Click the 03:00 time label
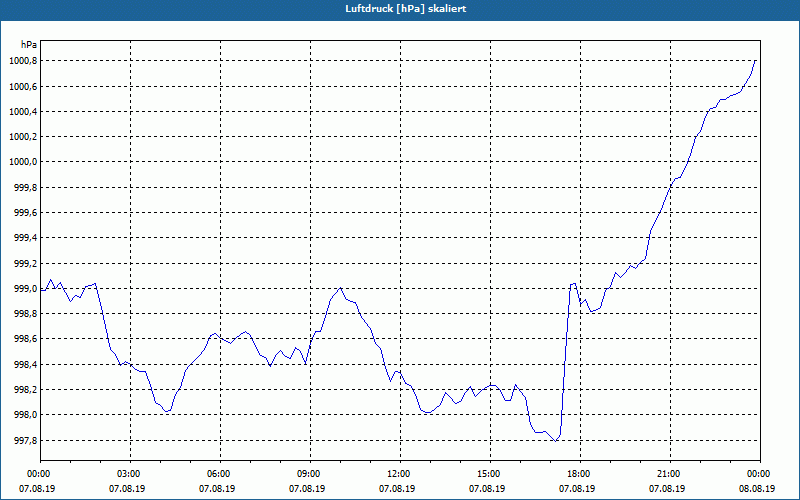The height and width of the screenshot is (500, 800). 130,474
